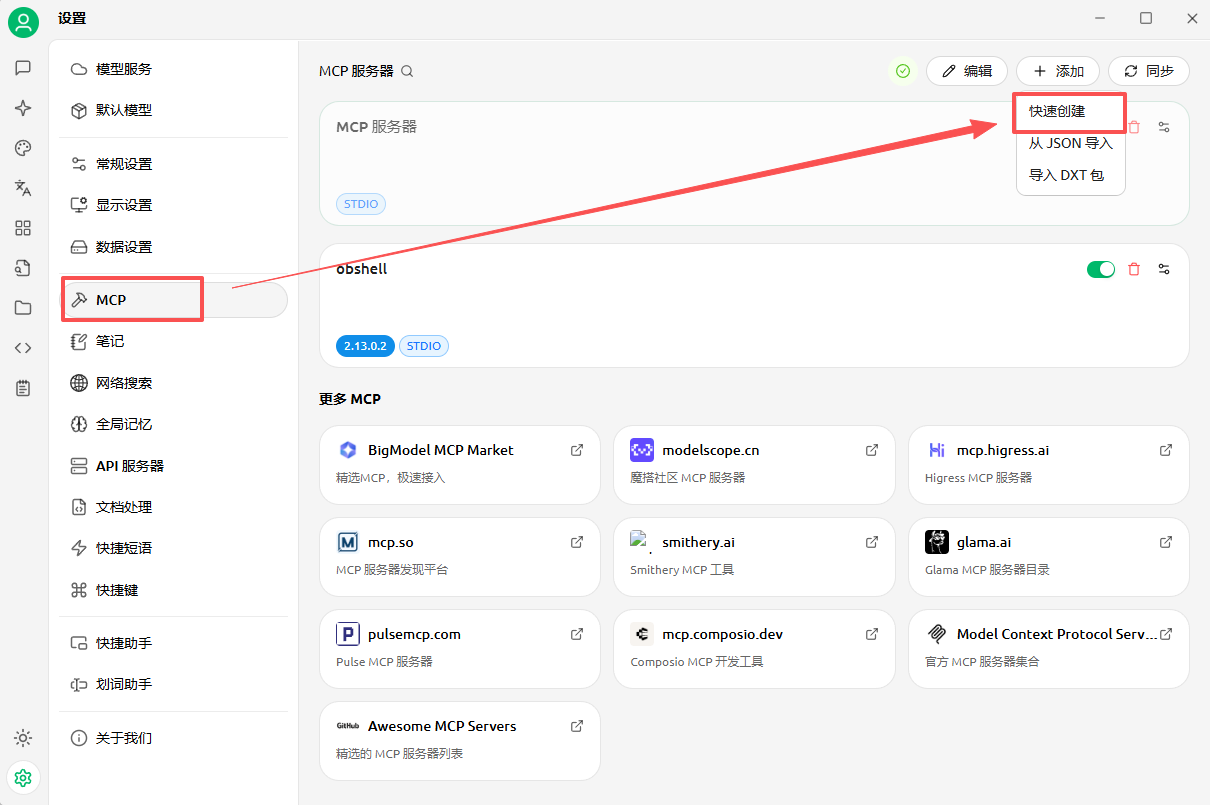The height and width of the screenshot is (805, 1210).
Task: Choose 导入 DXT 包 menu entry
Action: coord(1066,175)
